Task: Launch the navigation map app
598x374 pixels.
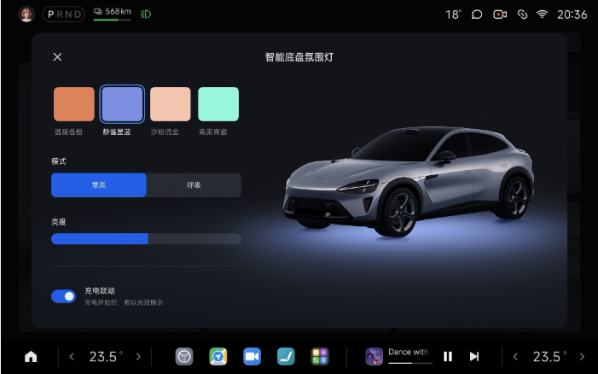Action: (218, 357)
